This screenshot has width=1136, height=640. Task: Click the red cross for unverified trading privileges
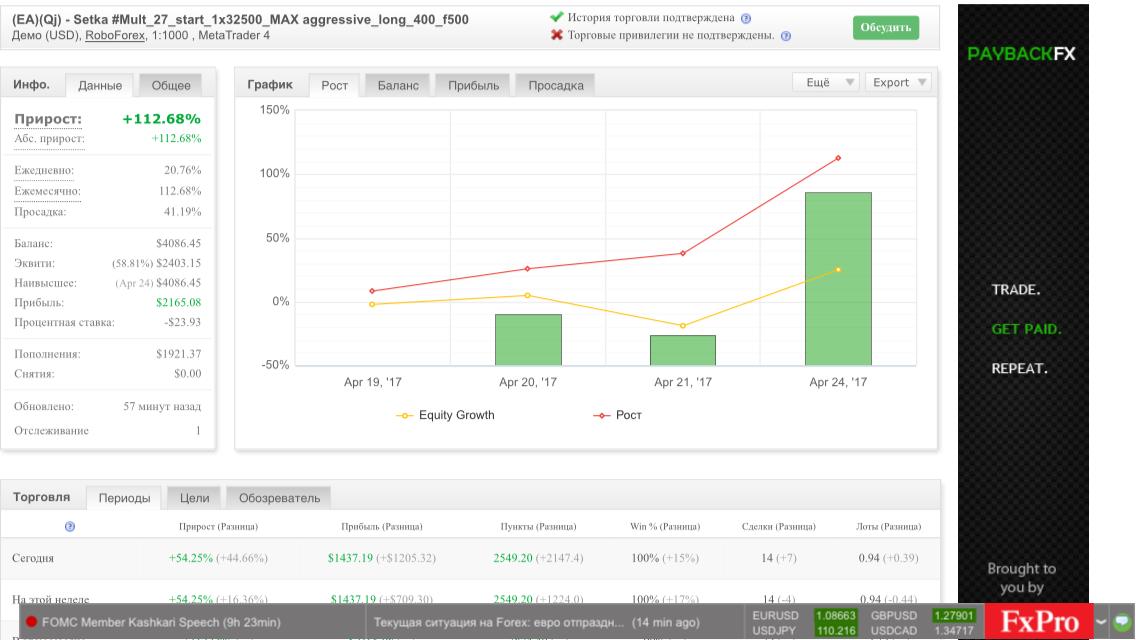coord(556,35)
